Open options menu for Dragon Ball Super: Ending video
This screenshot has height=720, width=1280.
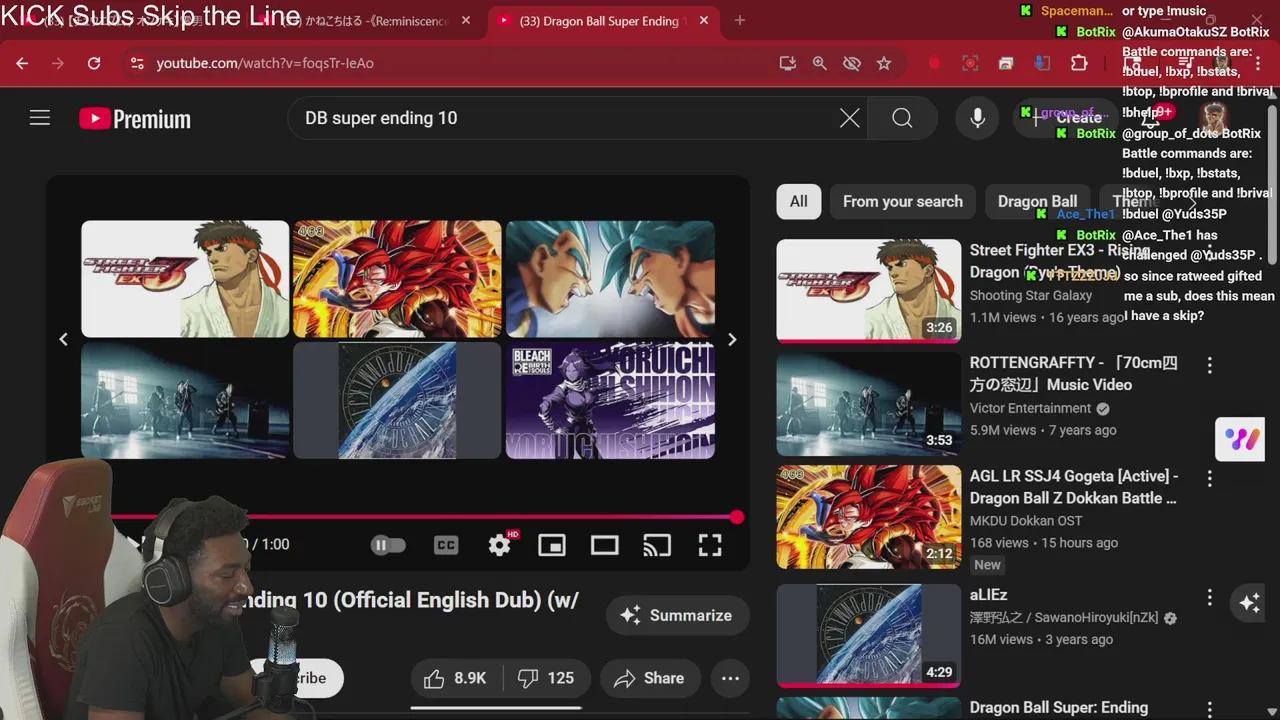[1209, 710]
